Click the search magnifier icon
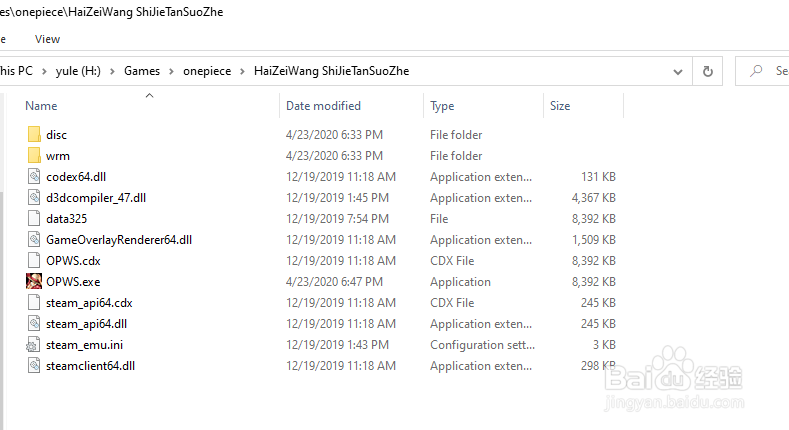 [755, 71]
